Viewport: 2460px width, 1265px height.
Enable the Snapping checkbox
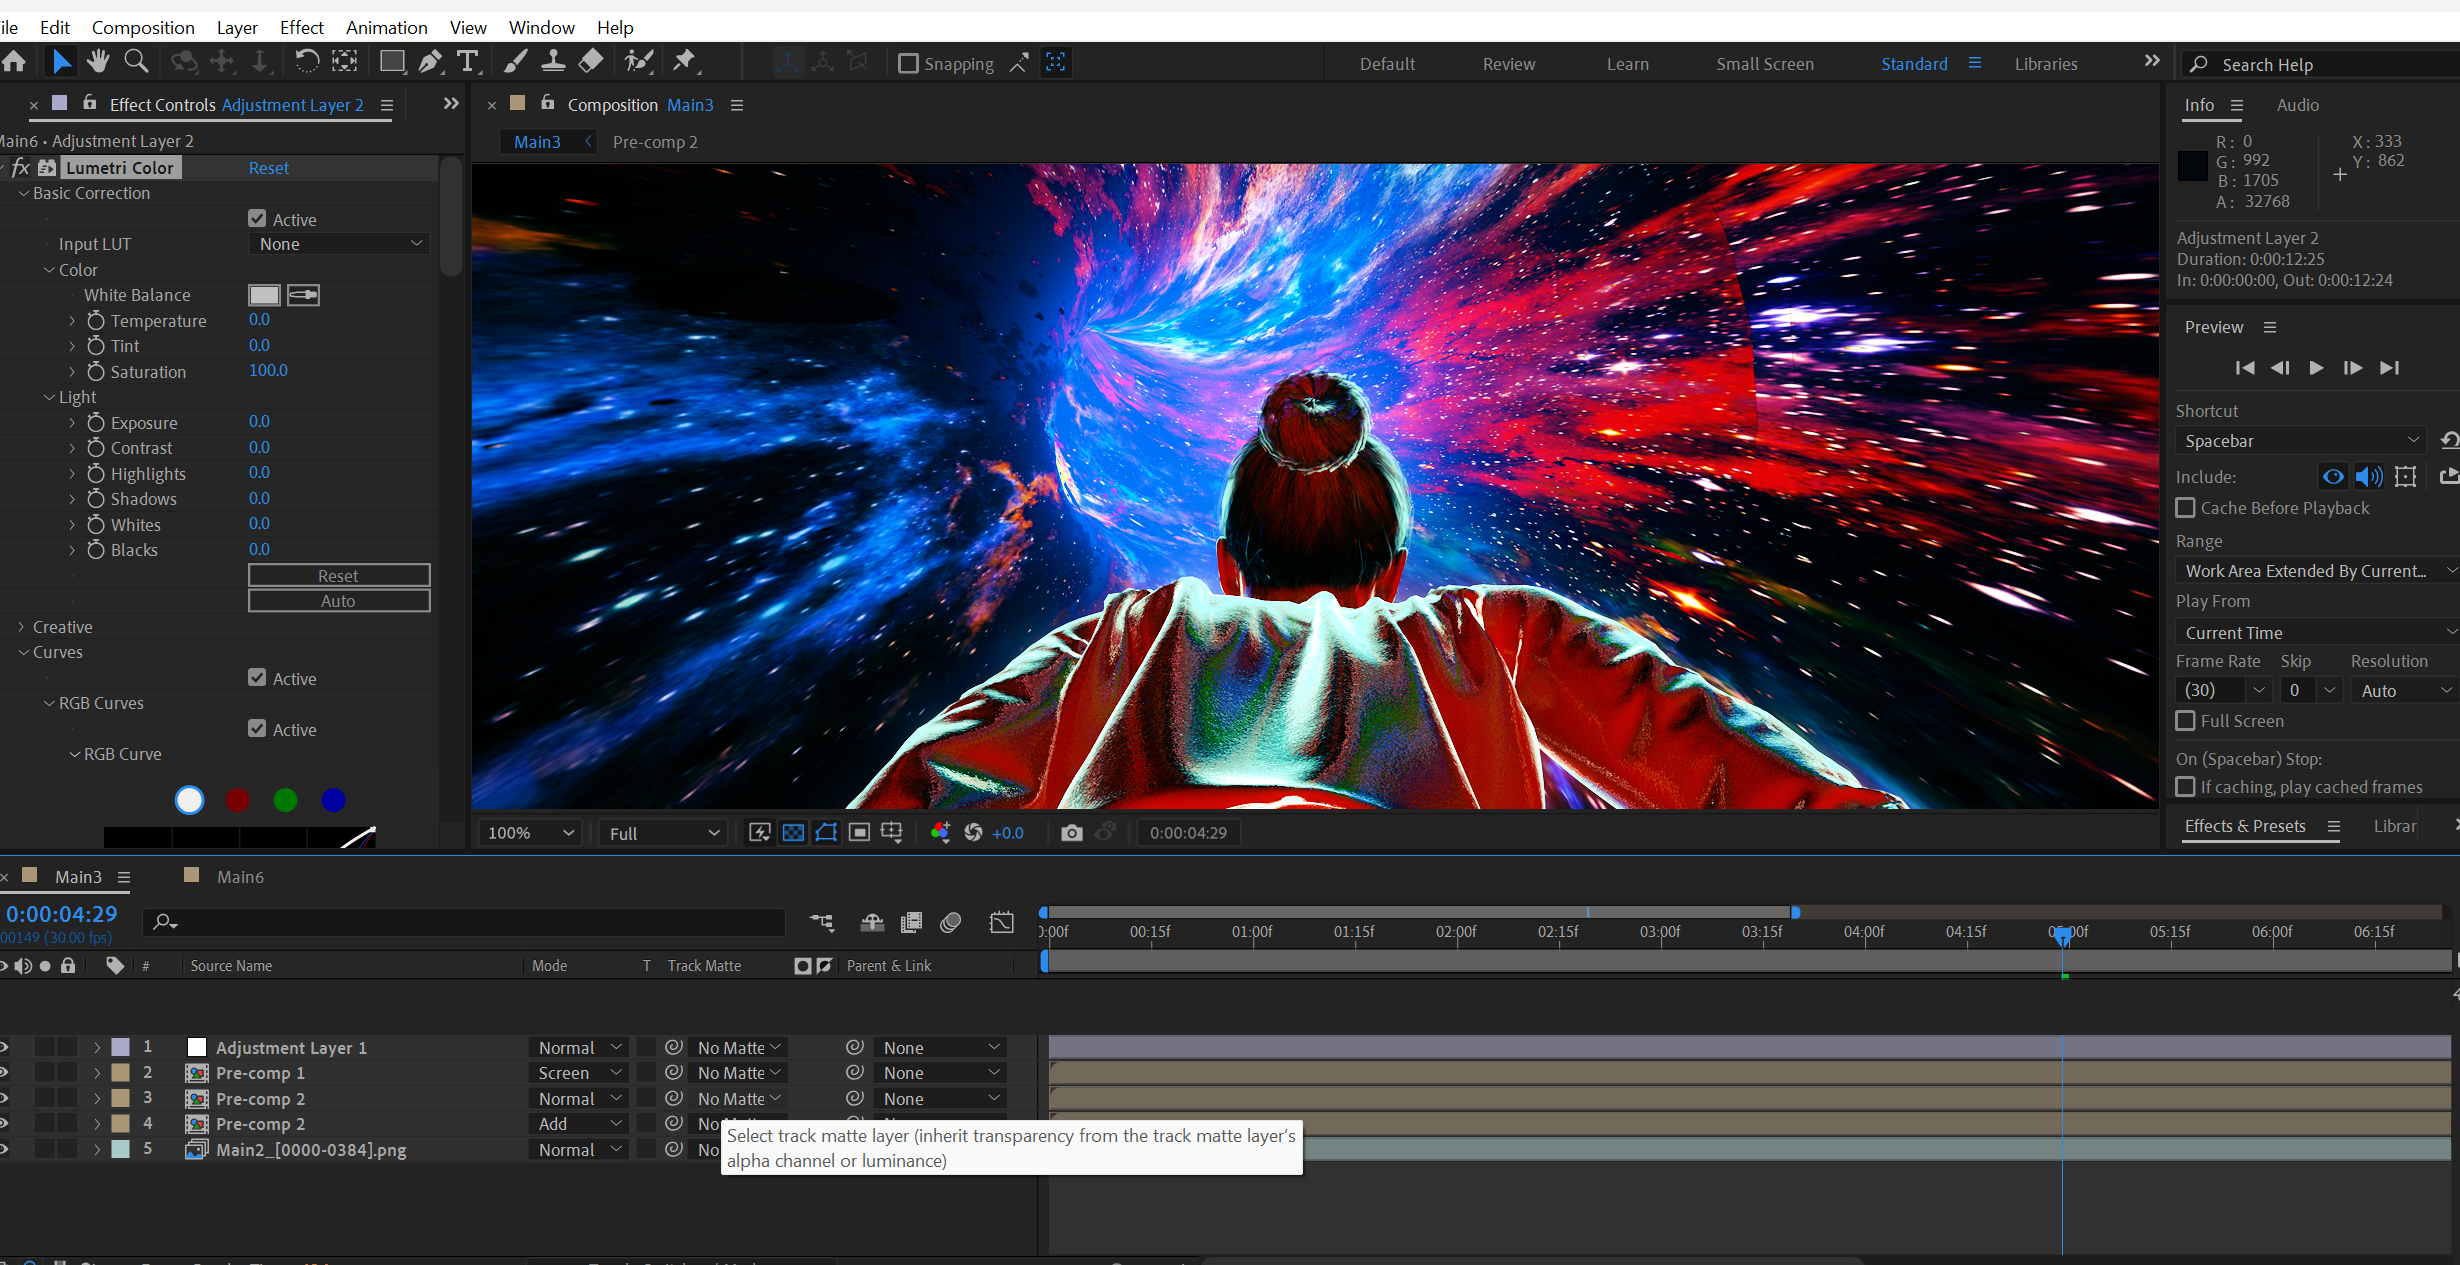[908, 64]
